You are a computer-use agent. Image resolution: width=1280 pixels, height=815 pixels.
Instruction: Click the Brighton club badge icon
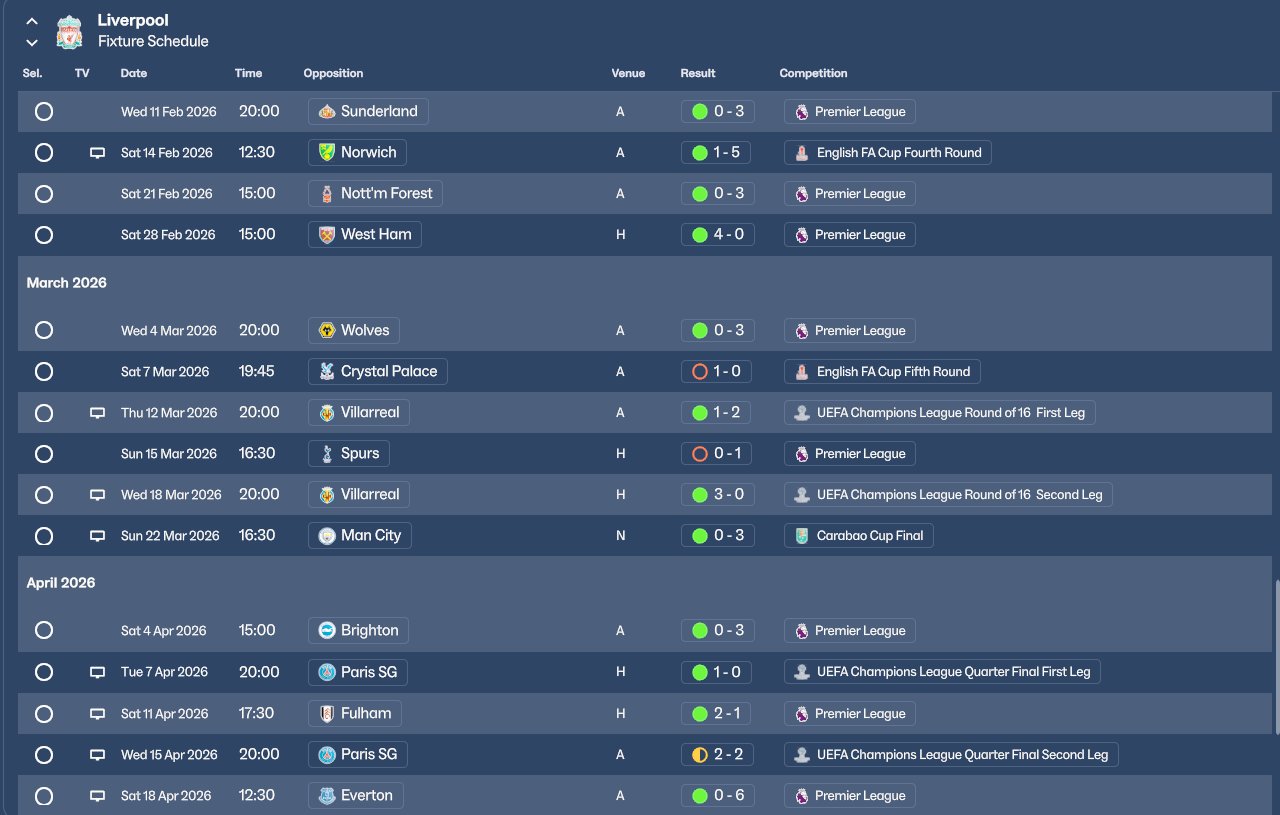[x=326, y=631]
